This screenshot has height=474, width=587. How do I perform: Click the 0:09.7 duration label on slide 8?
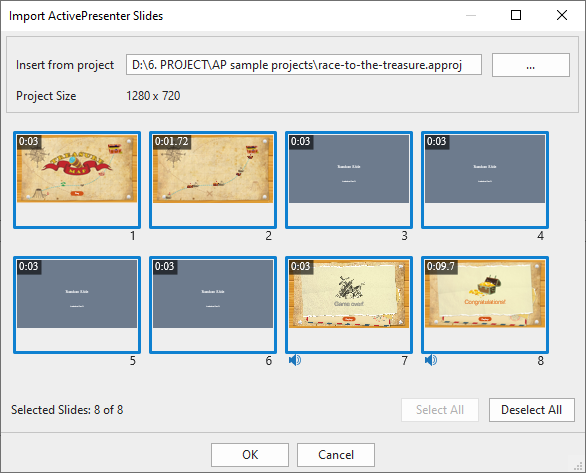point(441,266)
